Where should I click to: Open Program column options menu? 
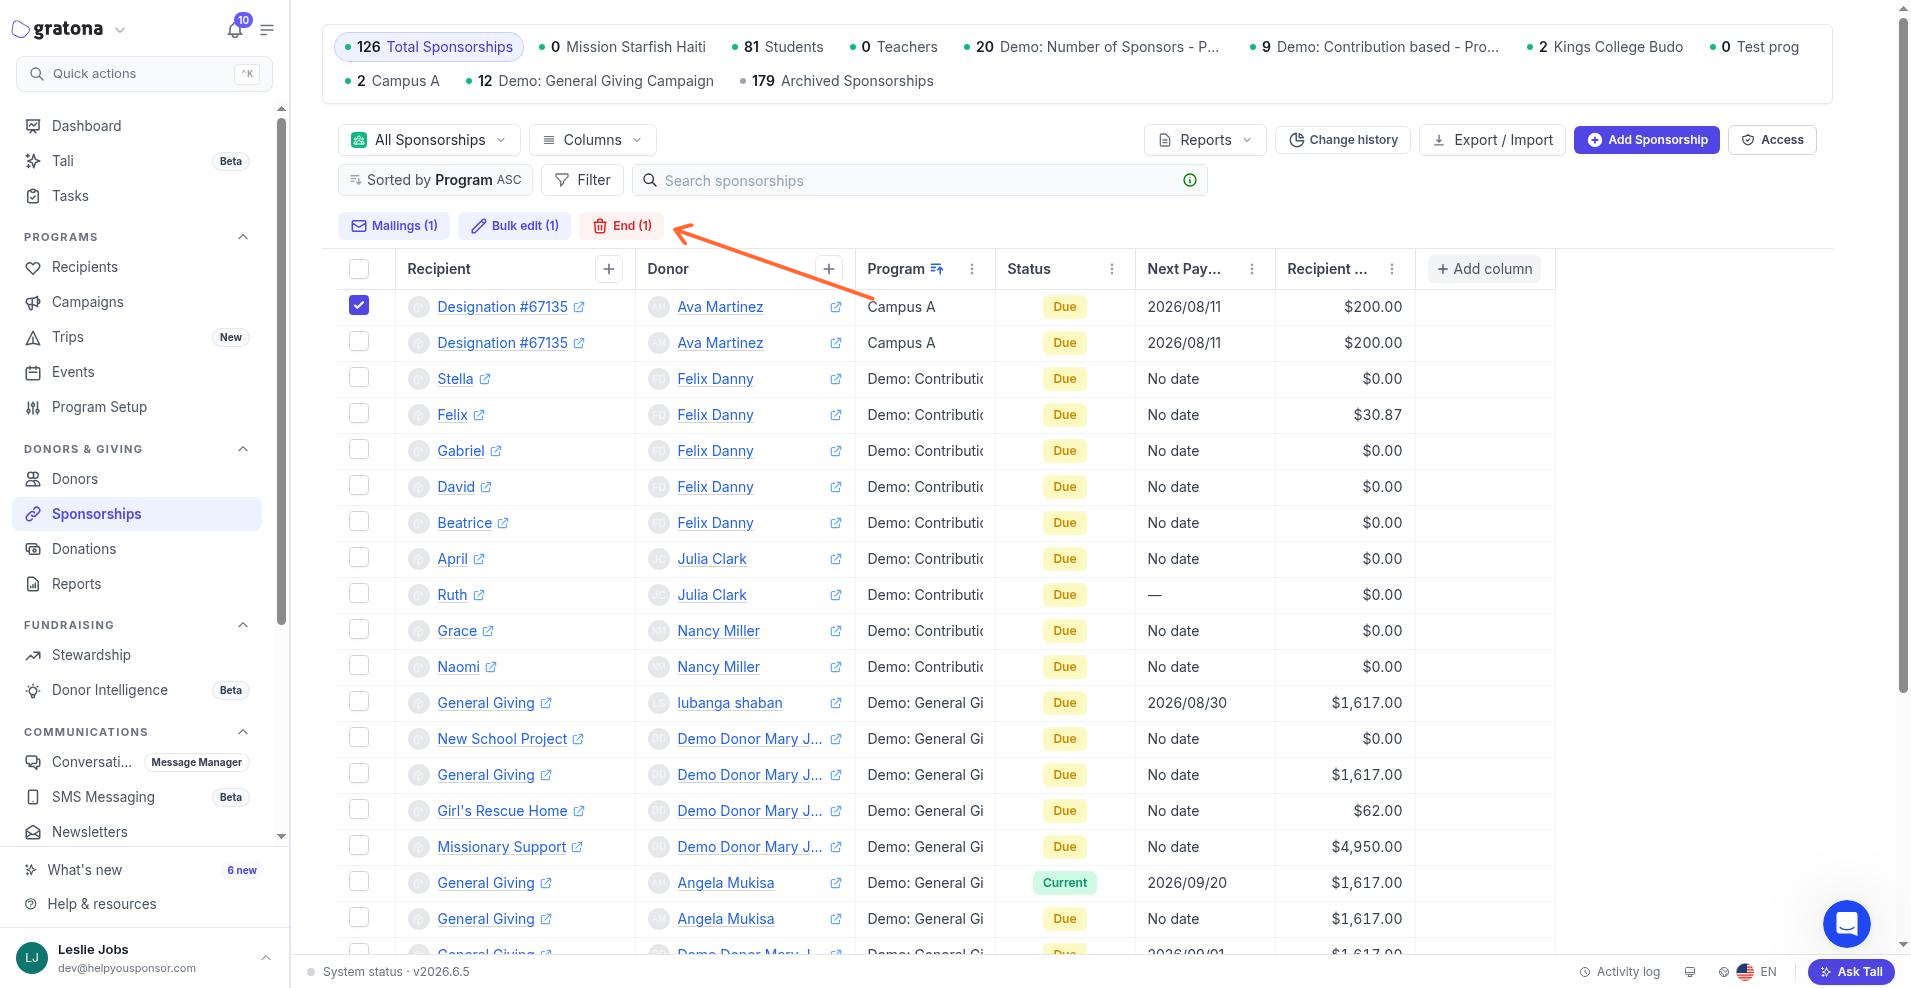coord(972,269)
